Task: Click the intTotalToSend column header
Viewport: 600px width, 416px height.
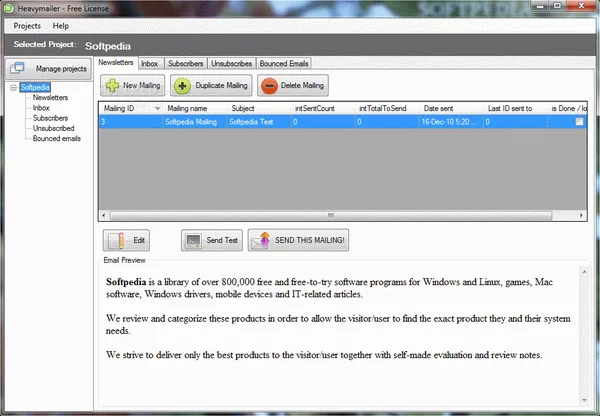Action: tap(387, 109)
